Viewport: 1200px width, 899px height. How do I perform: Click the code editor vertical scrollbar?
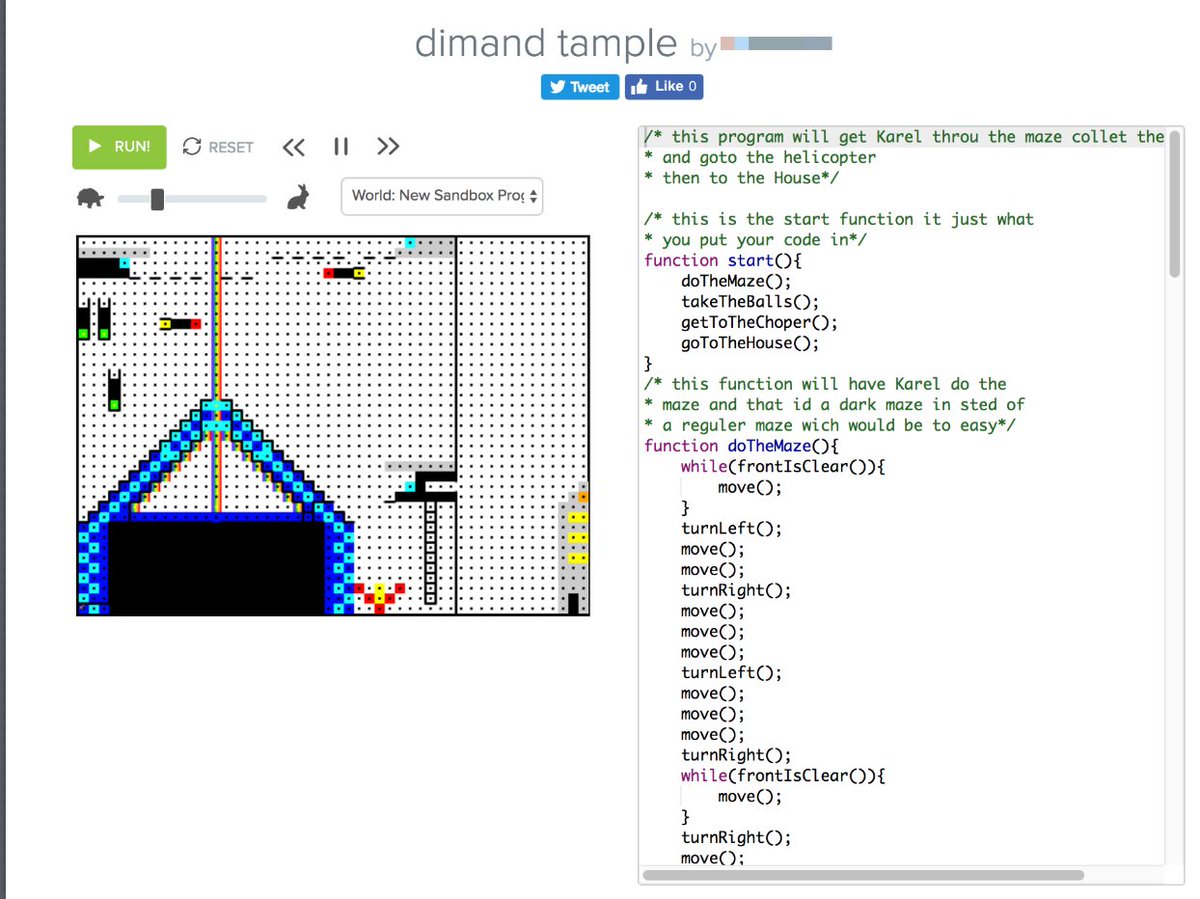(1175, 205)
